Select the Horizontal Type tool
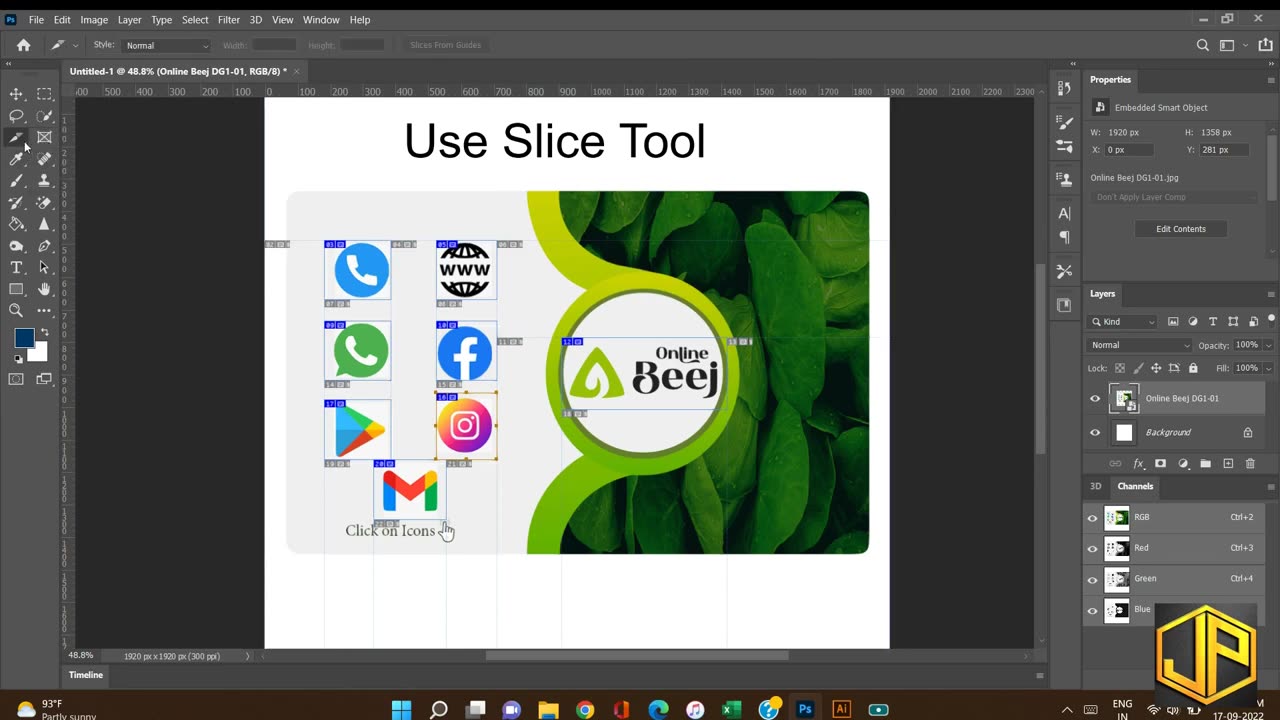Screen dimensions: 1280x720 [16, 267]
